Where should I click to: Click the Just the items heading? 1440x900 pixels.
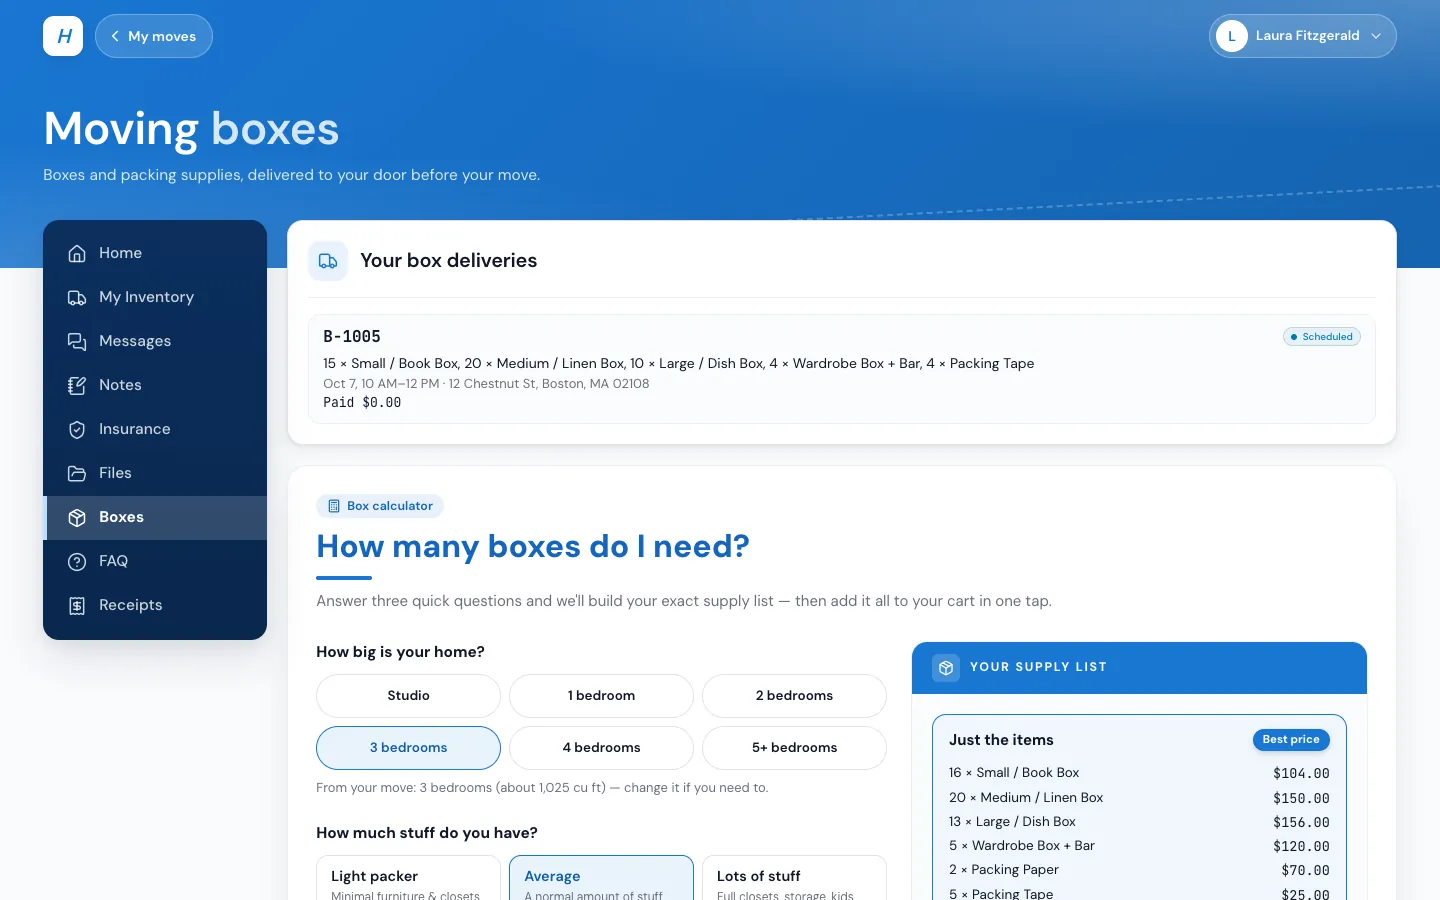click(x=1001, y=740)
